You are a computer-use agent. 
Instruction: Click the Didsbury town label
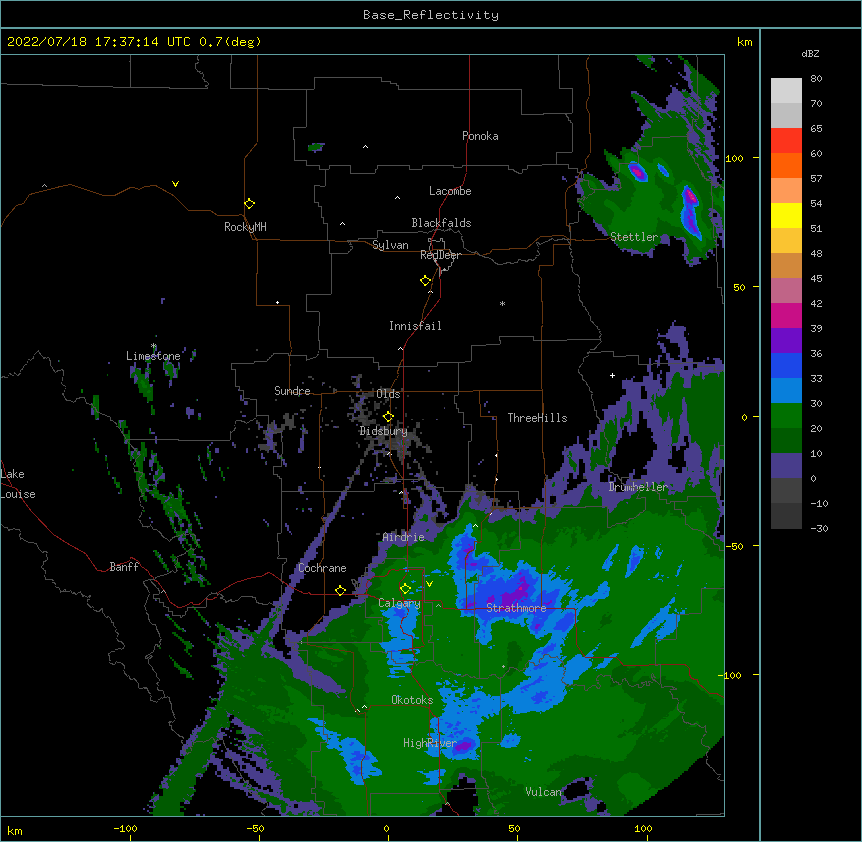(x=383, y=431)
